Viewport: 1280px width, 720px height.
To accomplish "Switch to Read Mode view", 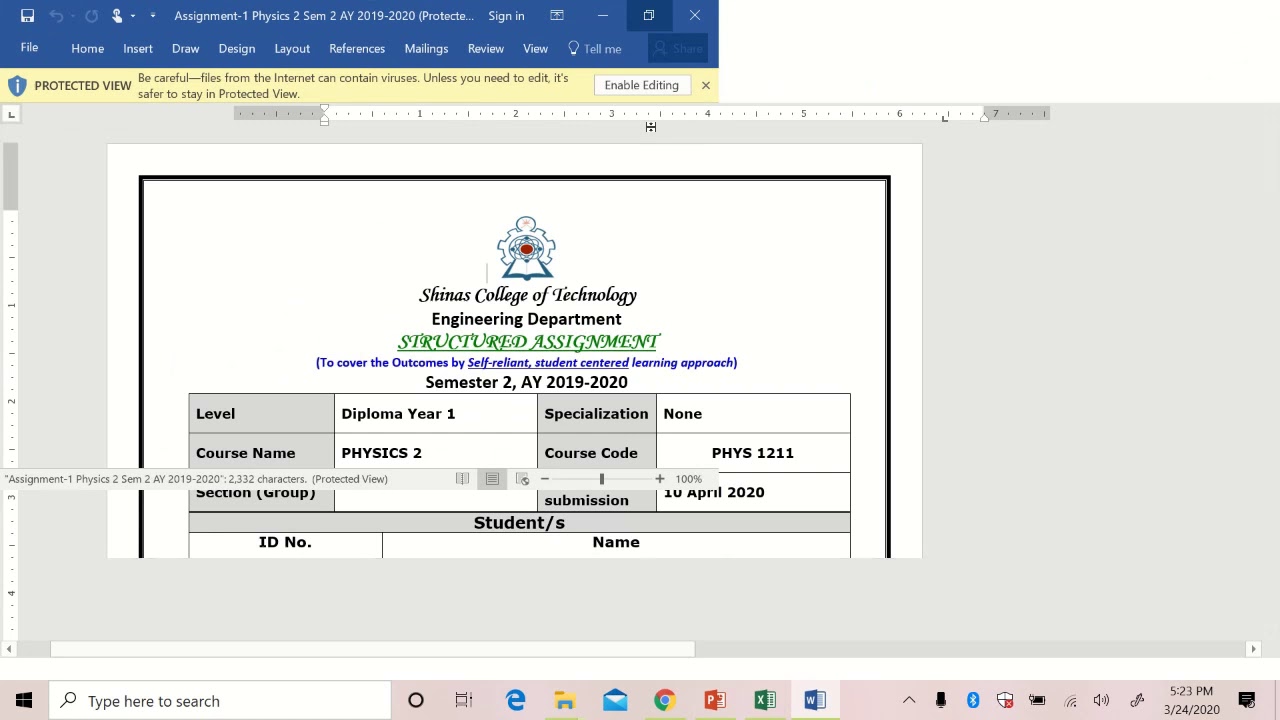I will click(462, 479).
